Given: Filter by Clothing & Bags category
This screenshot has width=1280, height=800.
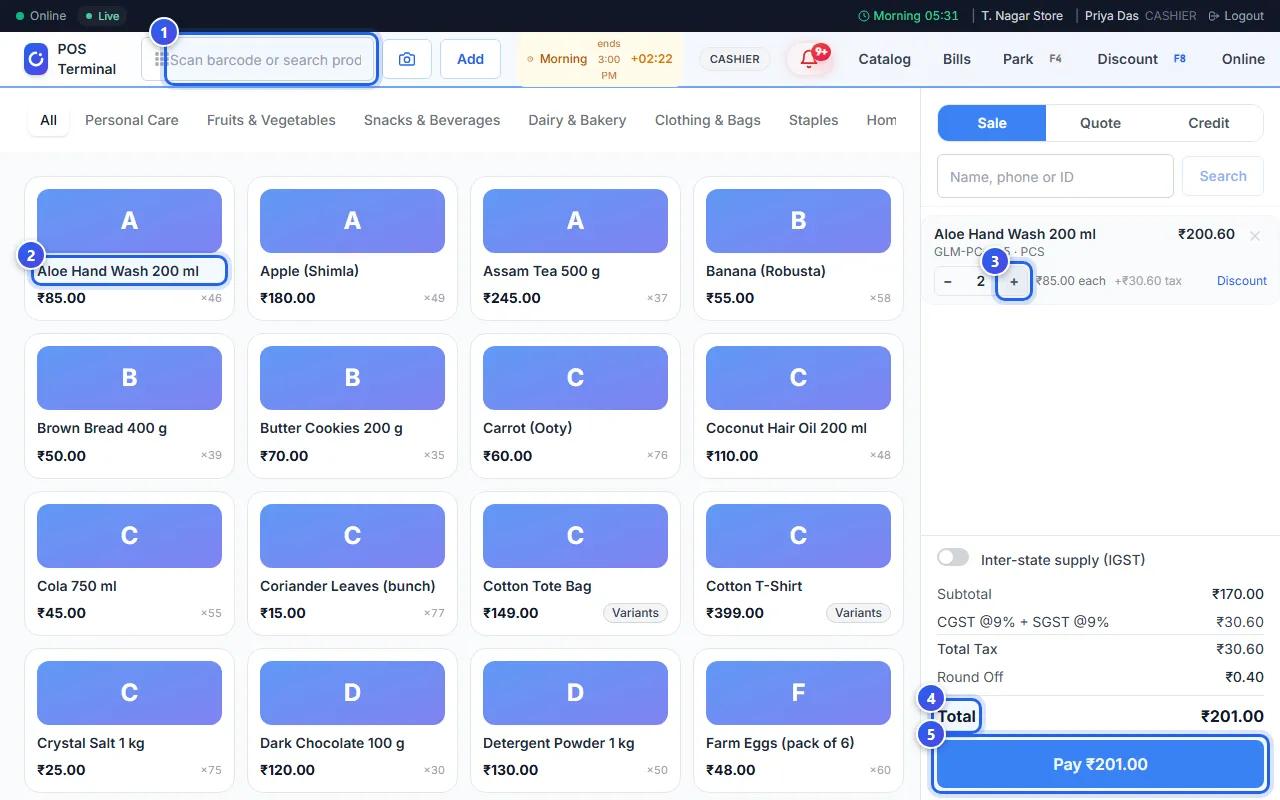Looking at the screenshot, I should 708,120.
